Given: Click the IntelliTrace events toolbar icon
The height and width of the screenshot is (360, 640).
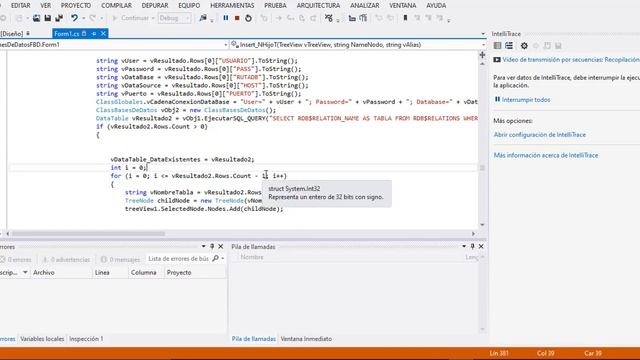Looking at the screenshot, I should 329,18.
